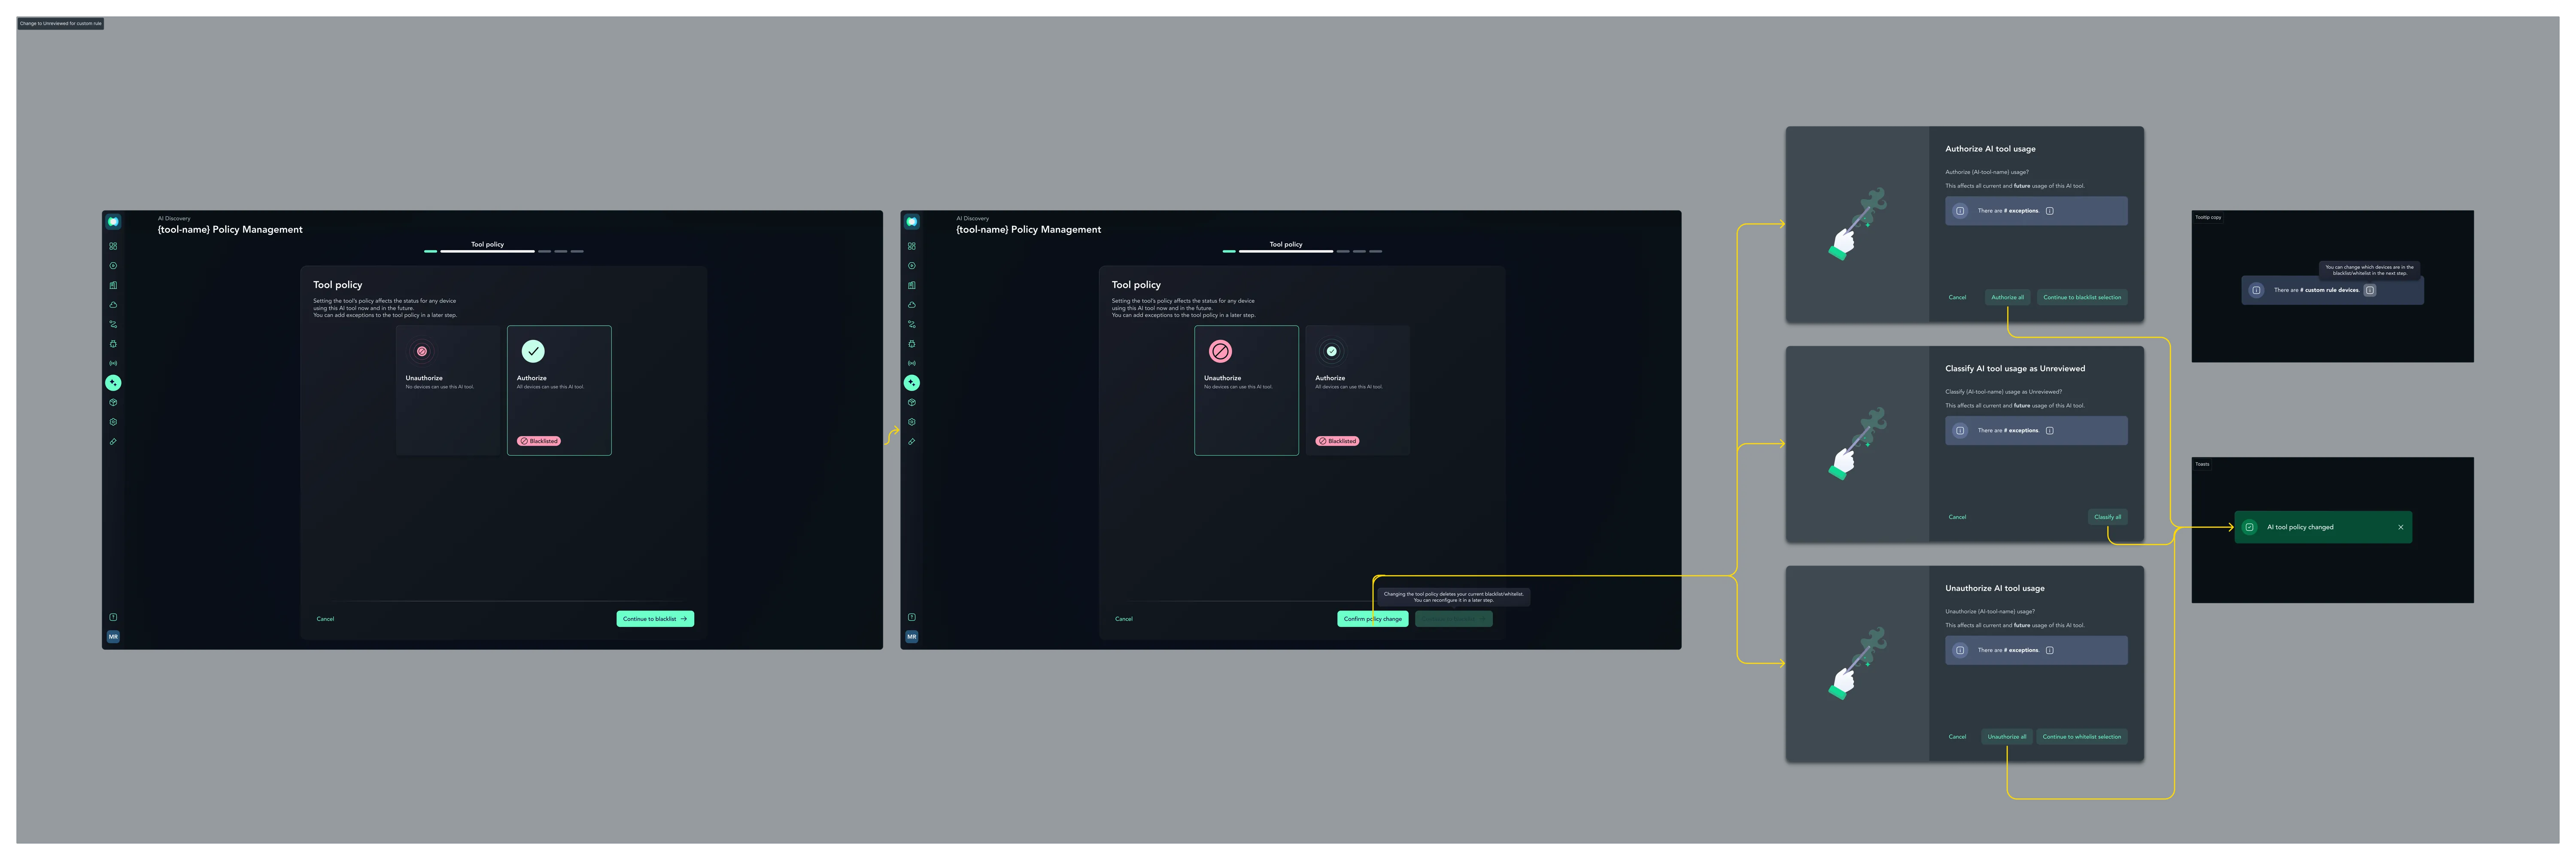Screen dimensions: 2576x860
Task: Open the cube package icon in the left screen sidebar
Action: [x=113, y=402]
